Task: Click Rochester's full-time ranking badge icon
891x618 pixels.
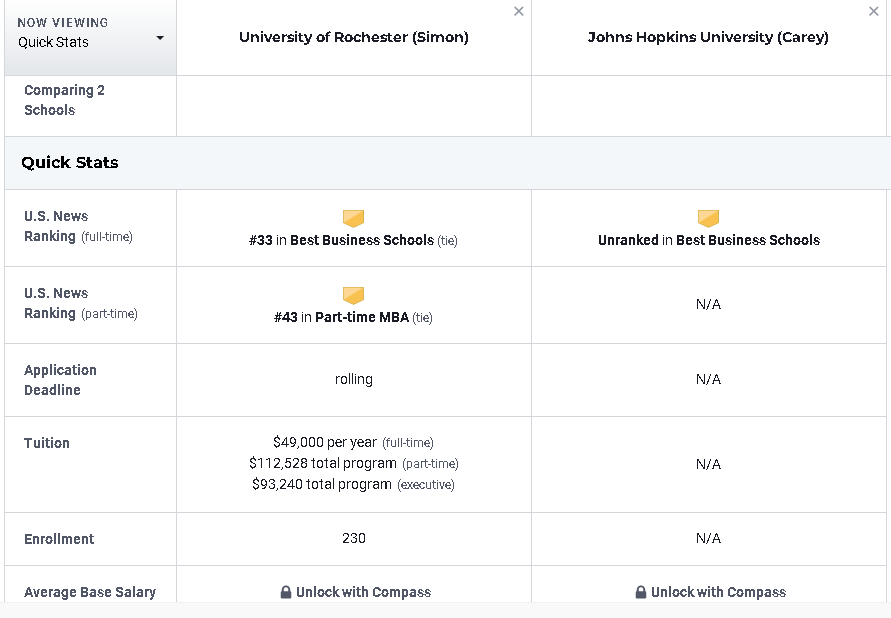Action: (x=353, y=218)
